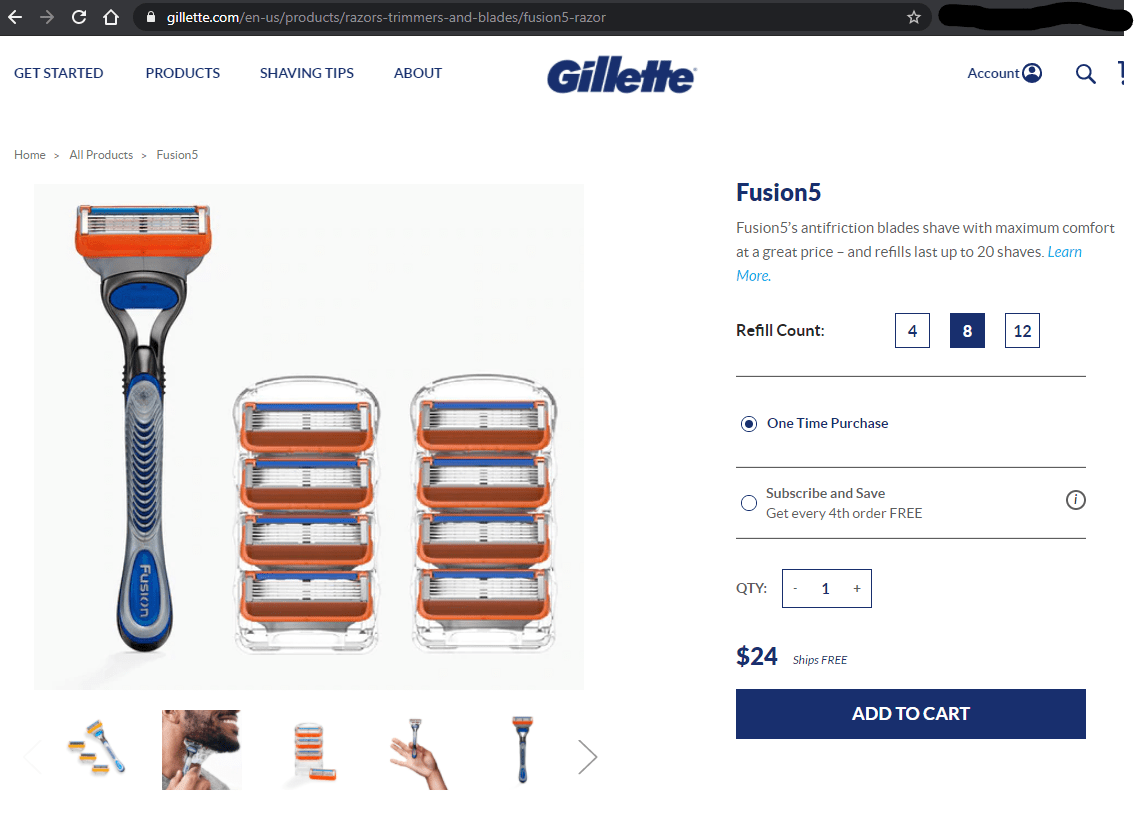Open site search magnifier icon
Viewport: 1134px width, 819px height.
pos(1085,73)
